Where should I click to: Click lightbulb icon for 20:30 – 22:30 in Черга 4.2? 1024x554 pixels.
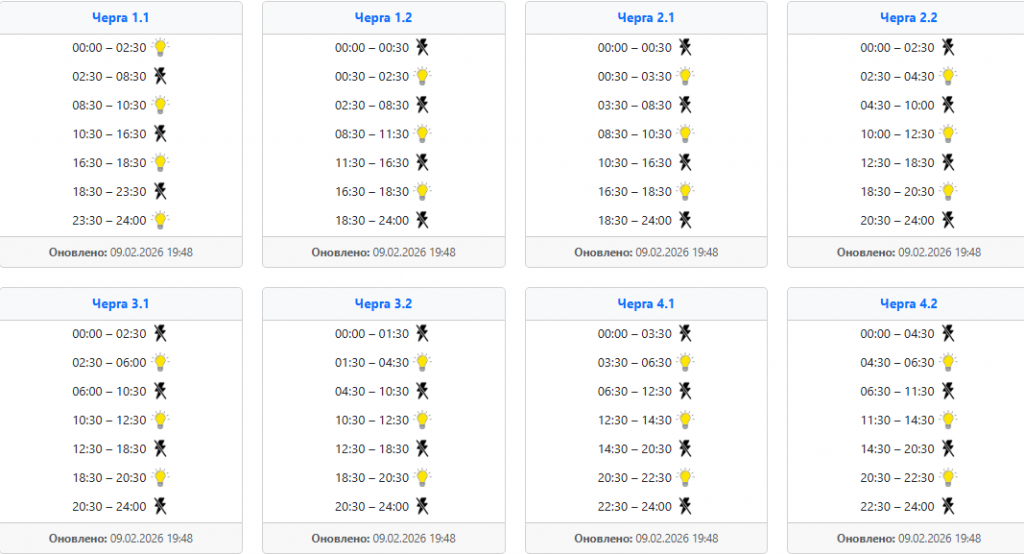[948, 478]
